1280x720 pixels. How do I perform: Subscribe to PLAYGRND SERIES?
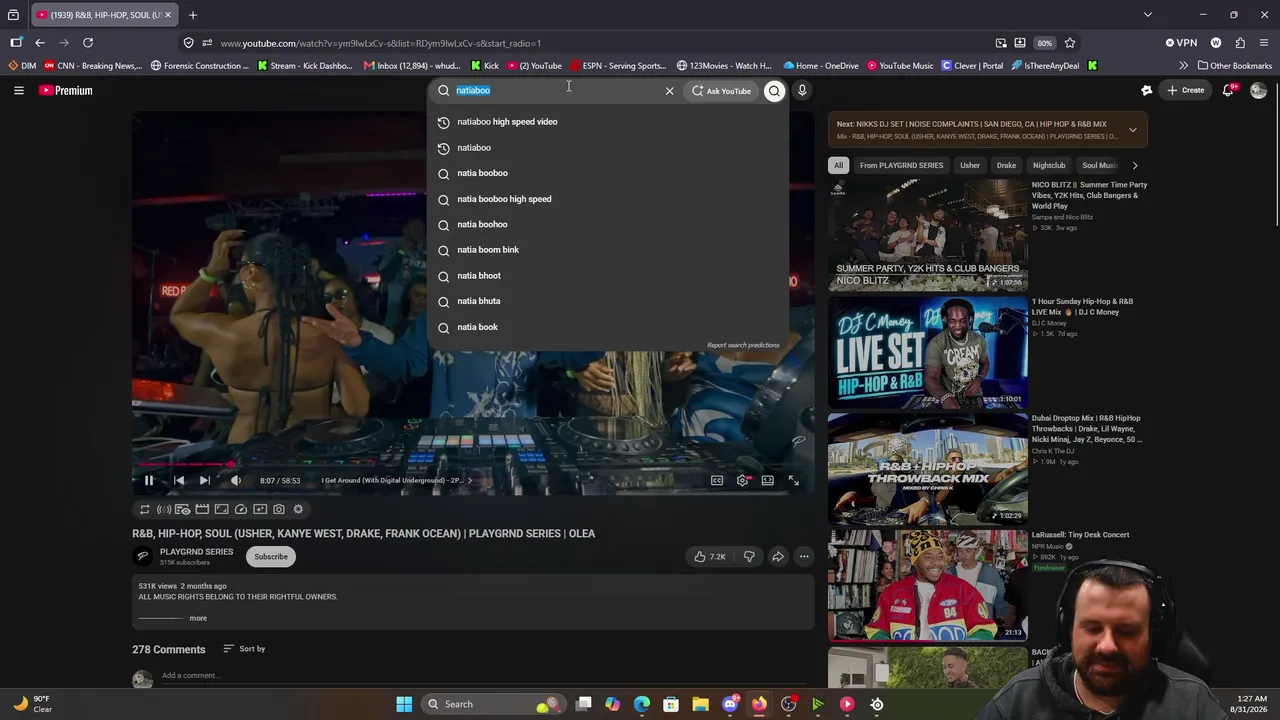pos(271,557)
